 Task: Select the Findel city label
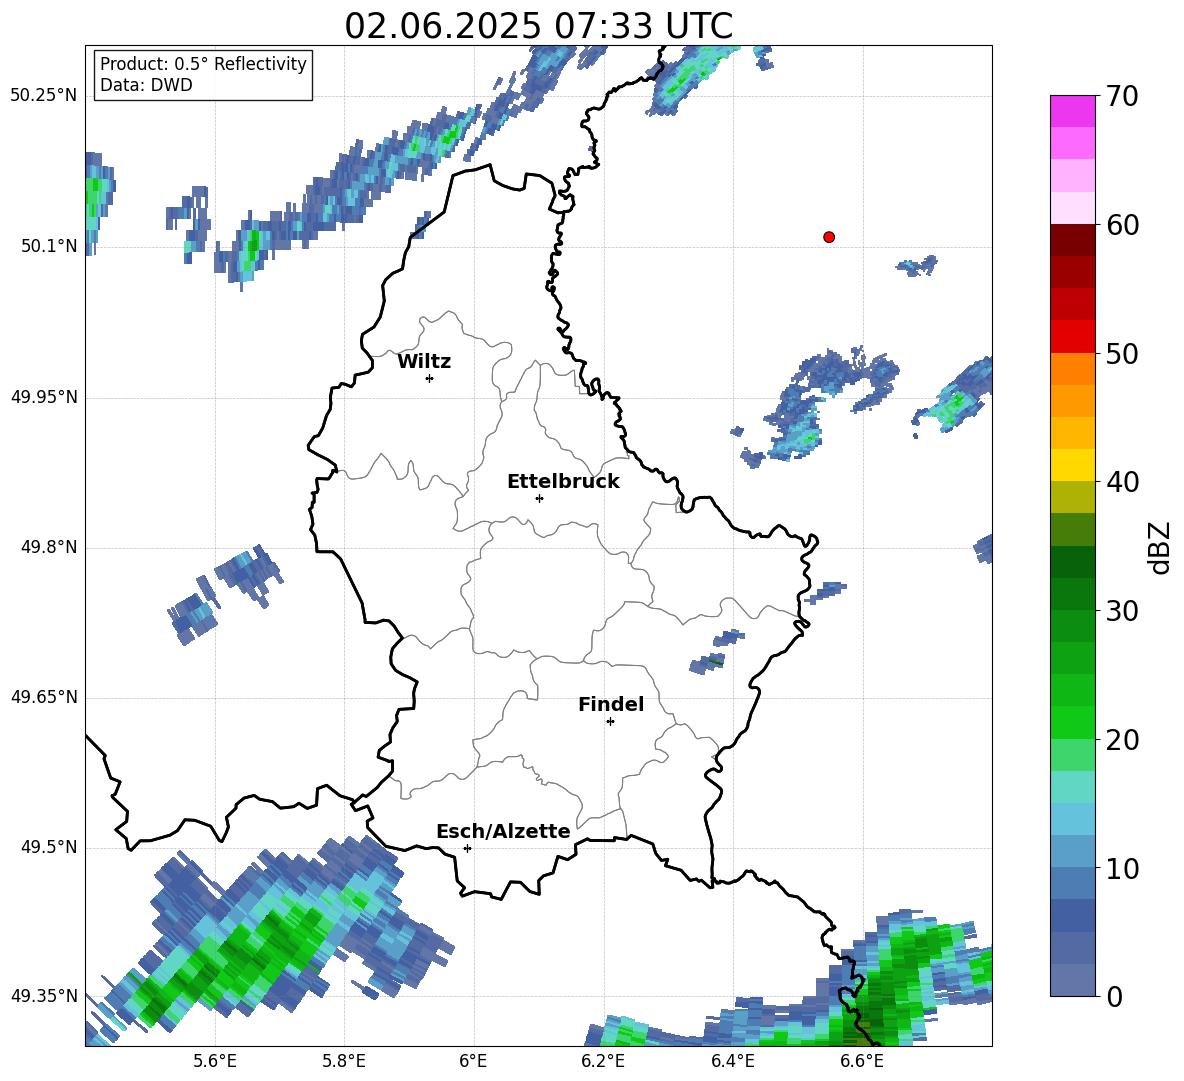coord(611,704)
